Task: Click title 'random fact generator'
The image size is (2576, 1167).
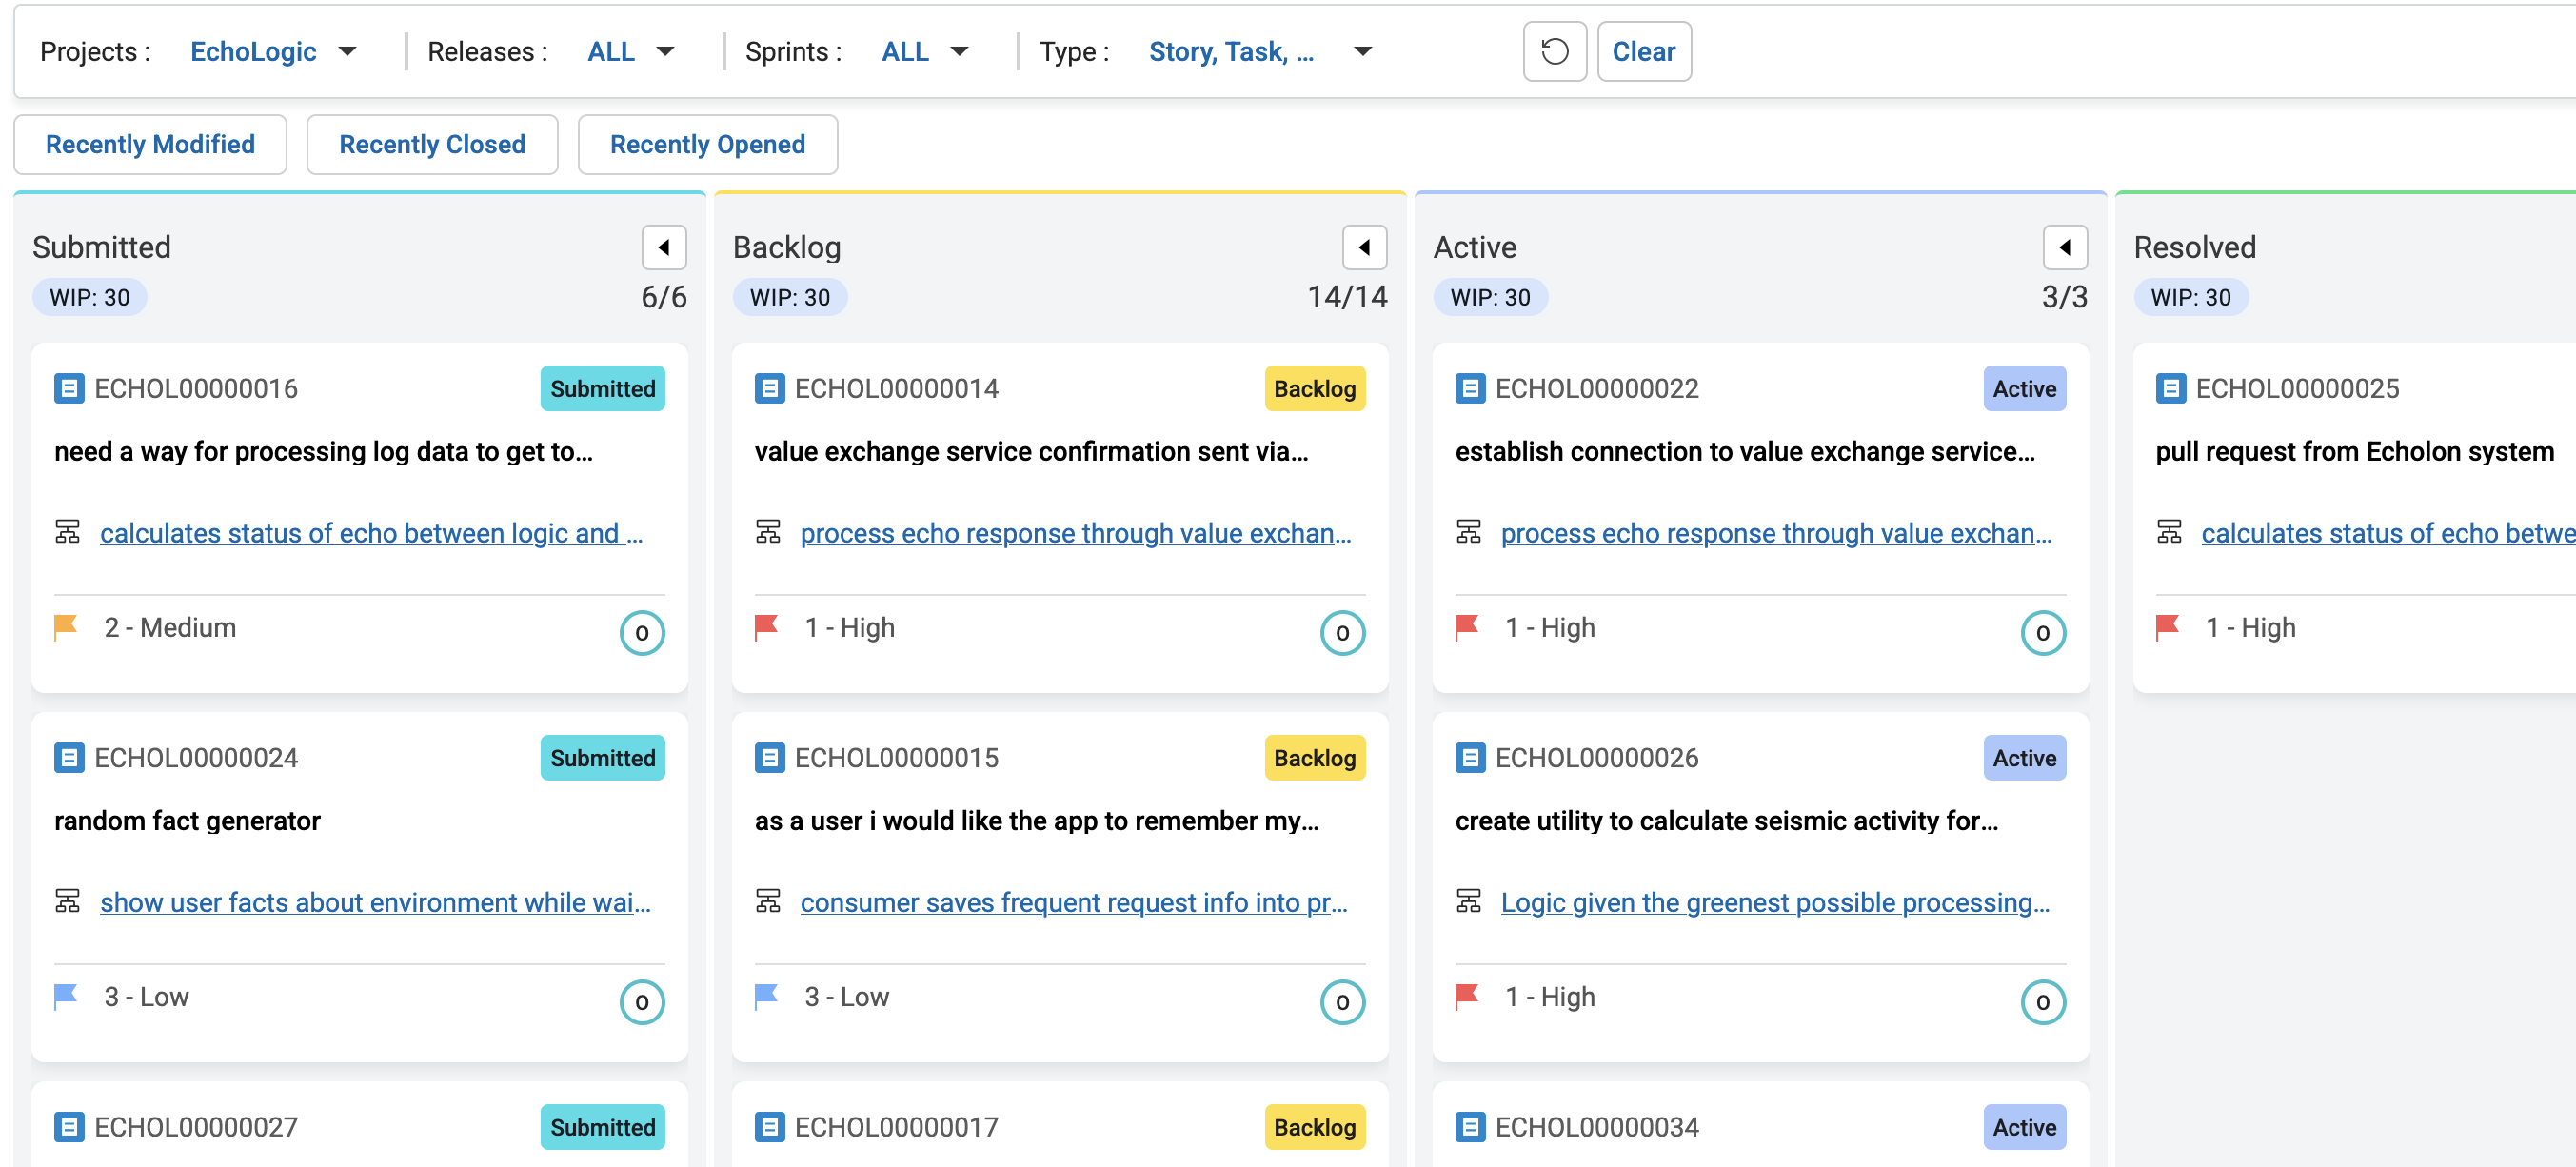Action: pyautogui.click(x=187, y=820)
